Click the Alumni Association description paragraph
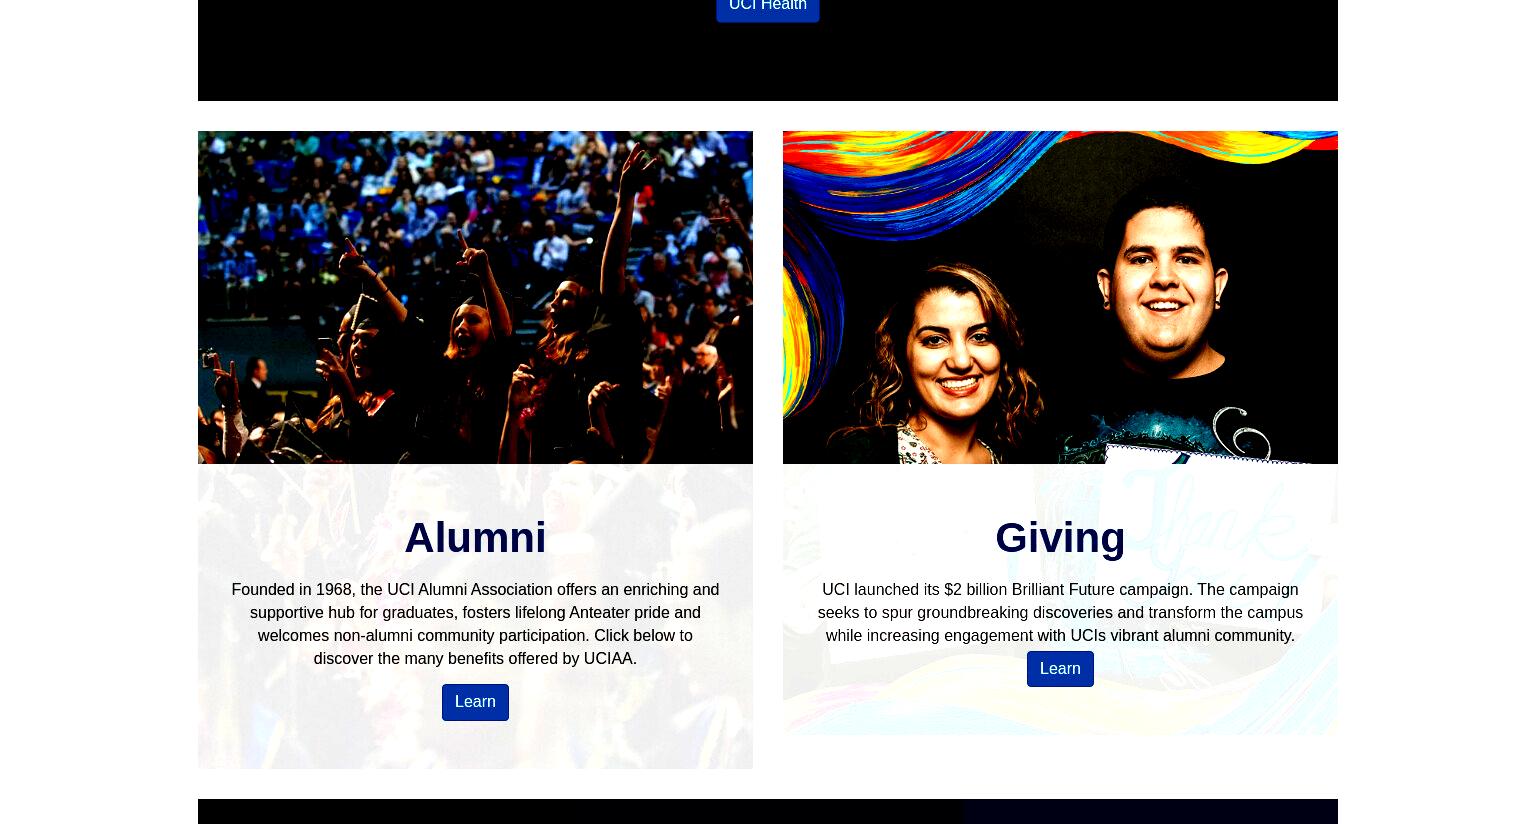This screenshot has height=824, width=1536. click(475, 624)
